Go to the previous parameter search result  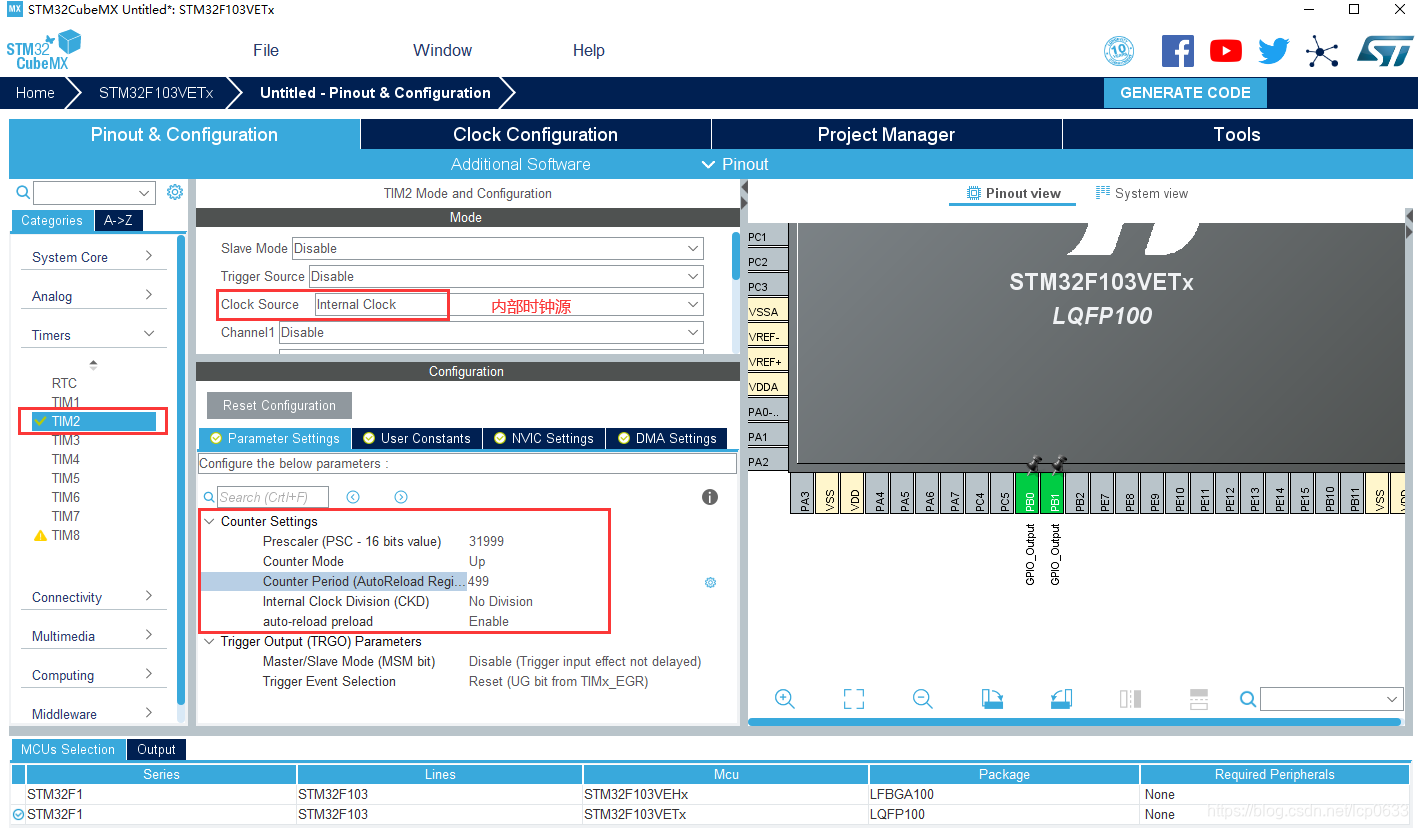[x=353, y=497]
